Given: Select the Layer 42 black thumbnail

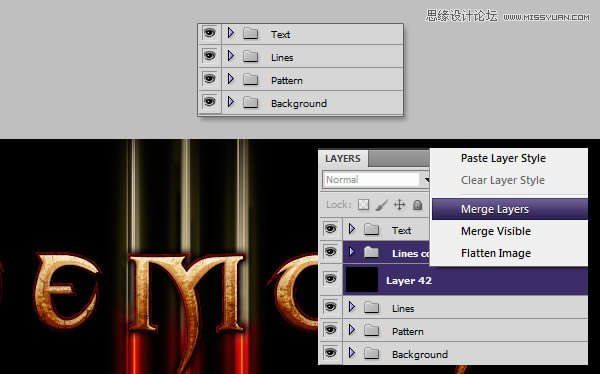Looking at the screenshot, I should point(362,280).
